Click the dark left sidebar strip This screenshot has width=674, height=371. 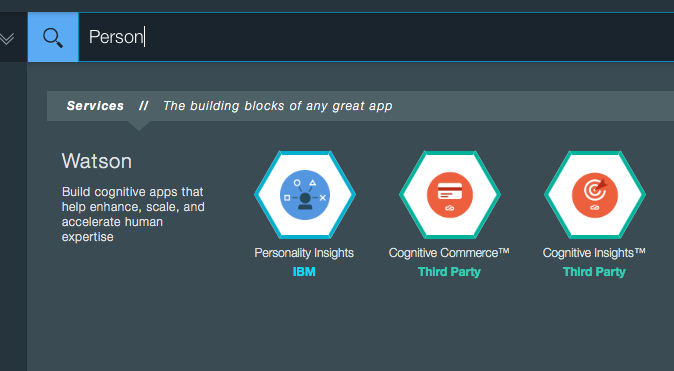(13, 216)
